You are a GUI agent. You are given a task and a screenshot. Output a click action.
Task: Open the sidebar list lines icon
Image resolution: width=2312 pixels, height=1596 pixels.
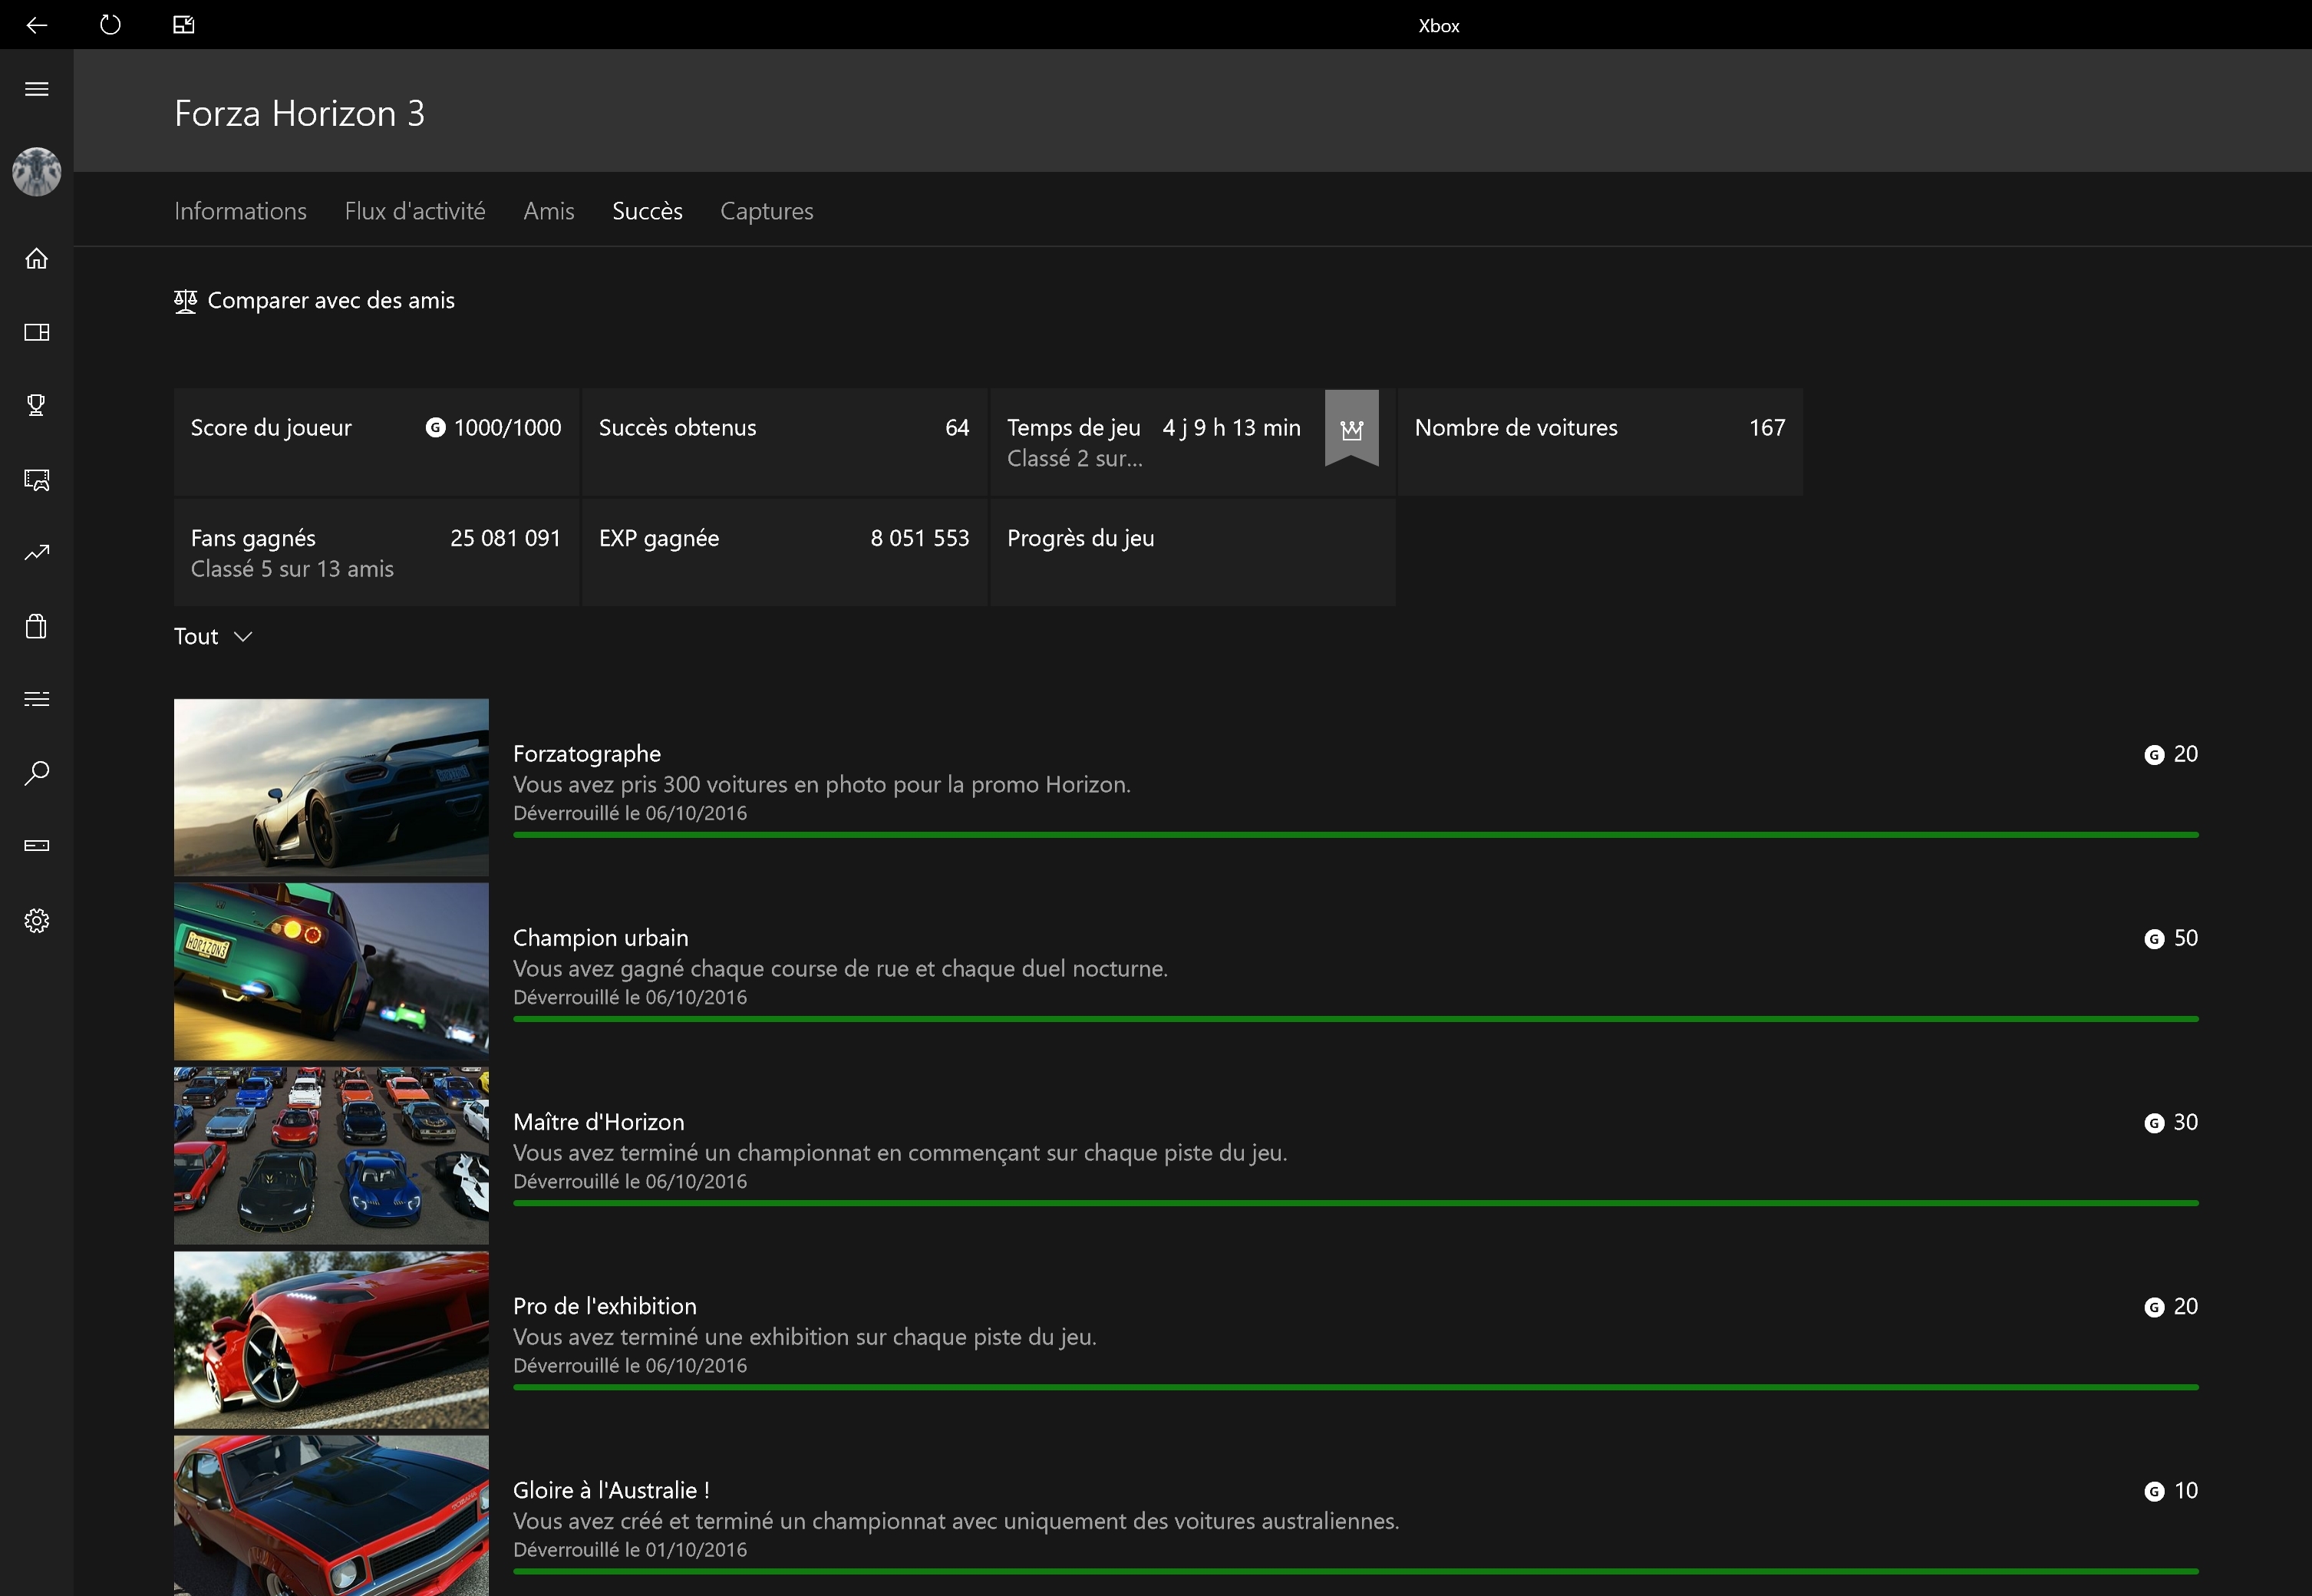pos(37,699)
